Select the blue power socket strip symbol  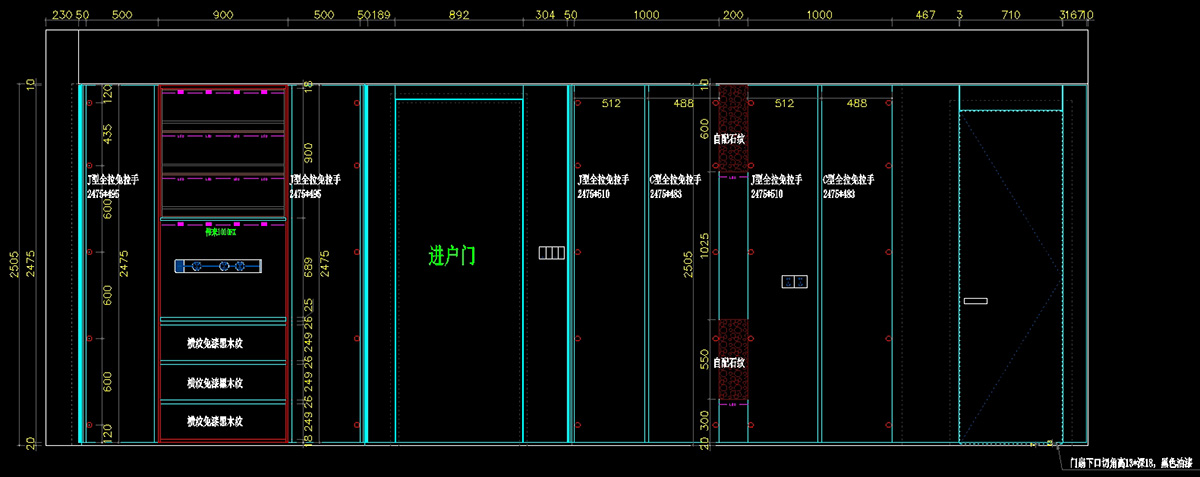(219, 266)
